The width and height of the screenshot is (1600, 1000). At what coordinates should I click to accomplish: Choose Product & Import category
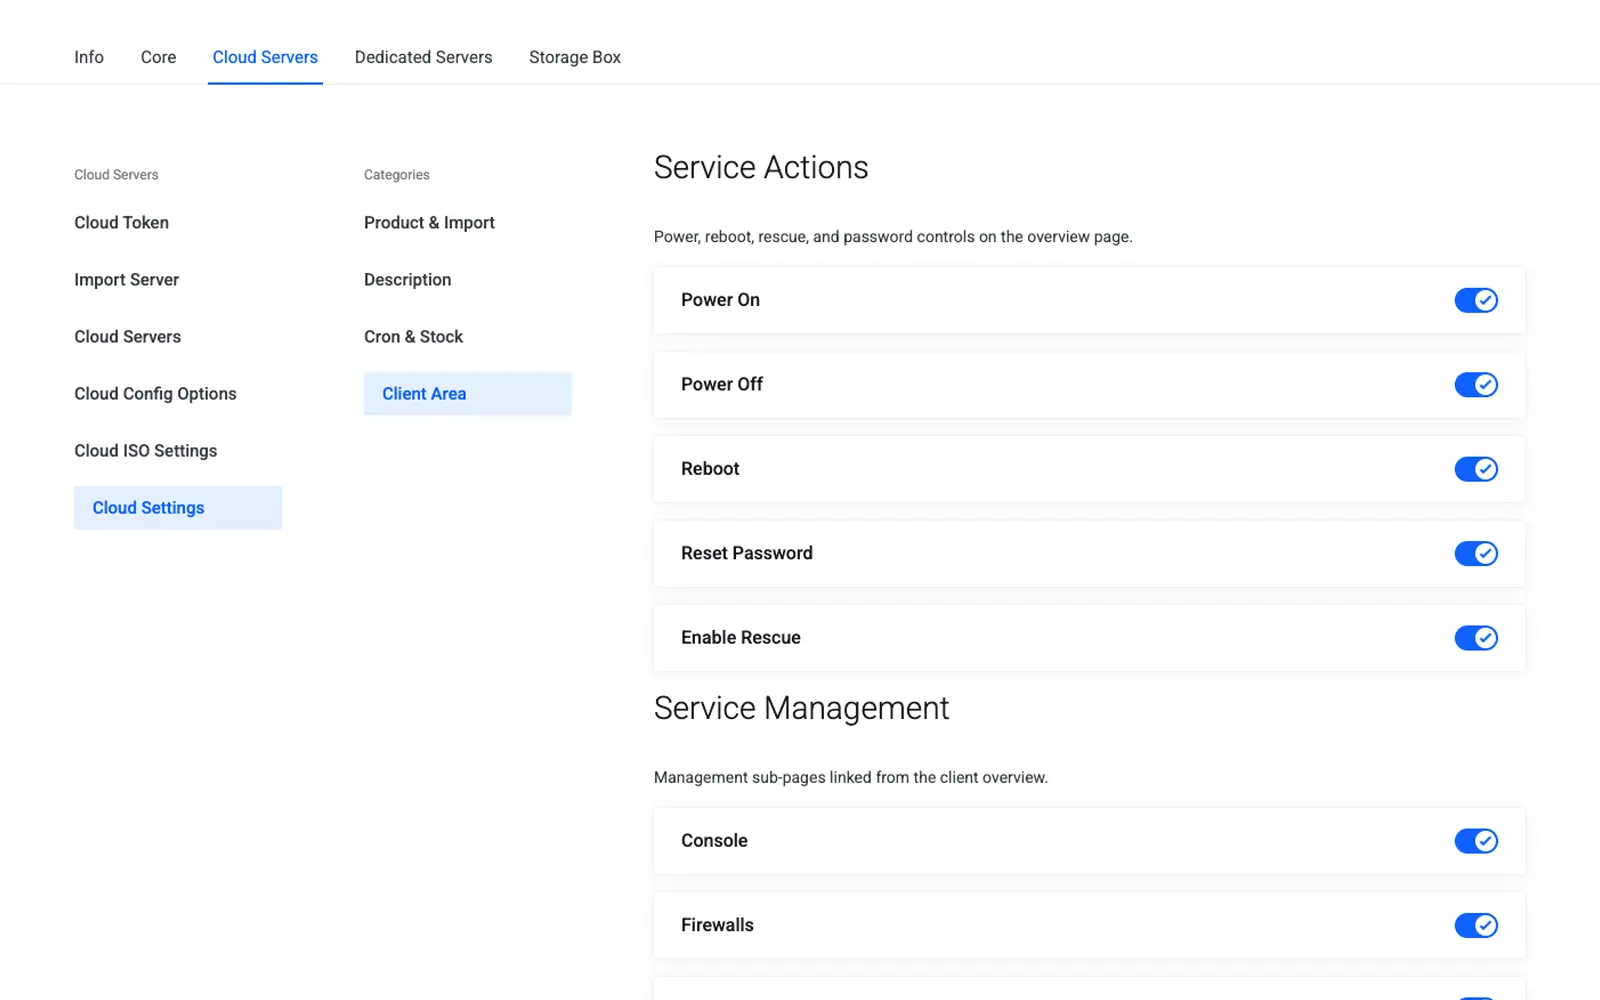(x=429, y=223)
